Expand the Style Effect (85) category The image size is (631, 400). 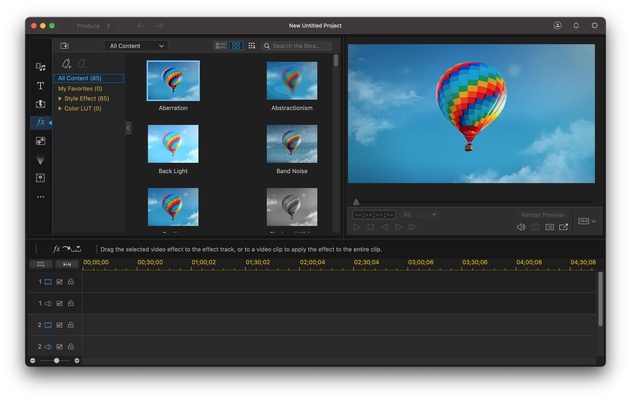click(60, 98)
